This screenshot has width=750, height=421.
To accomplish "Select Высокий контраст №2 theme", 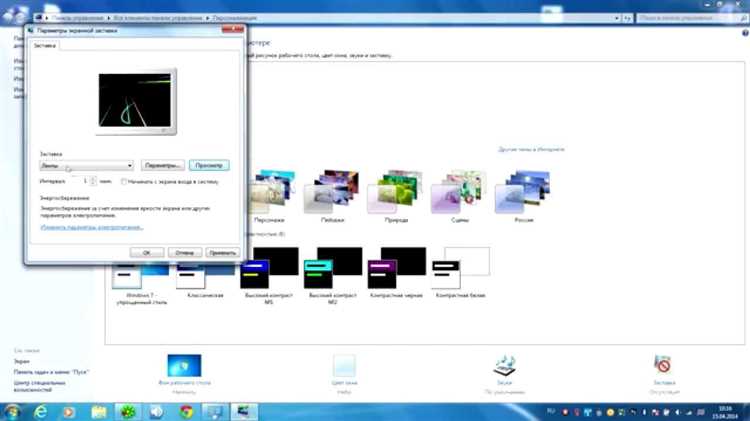I will 332,275.
